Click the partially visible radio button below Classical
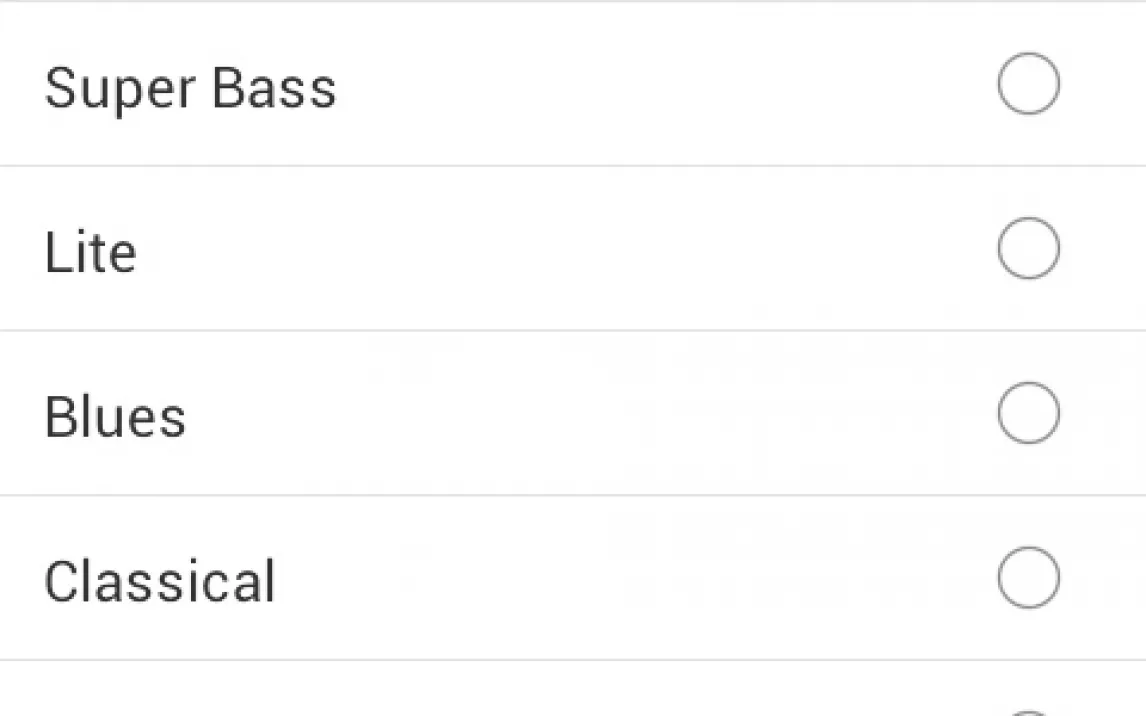The image size is (1146, 716). (x=1028, y=711)
